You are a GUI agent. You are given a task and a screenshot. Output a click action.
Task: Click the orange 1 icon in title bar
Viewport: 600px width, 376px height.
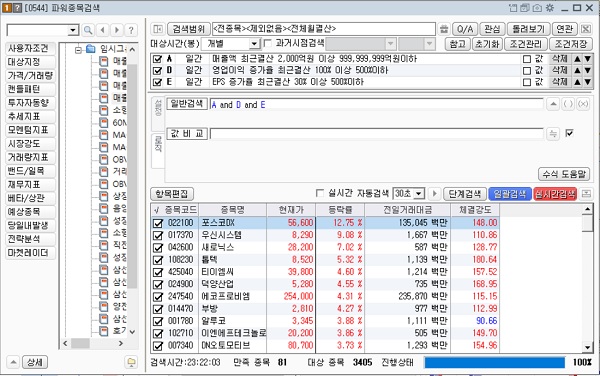[x=7, y=8]
